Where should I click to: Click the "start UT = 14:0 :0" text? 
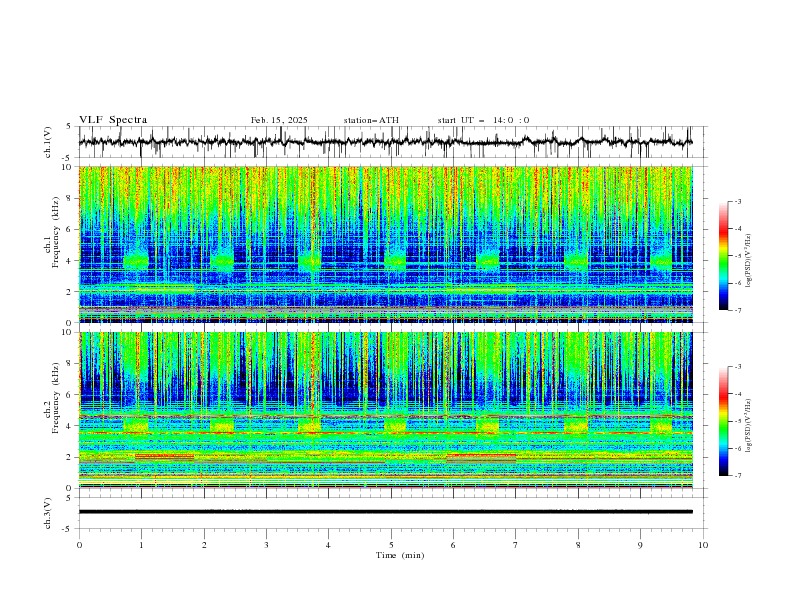click(x=483, y=120)
